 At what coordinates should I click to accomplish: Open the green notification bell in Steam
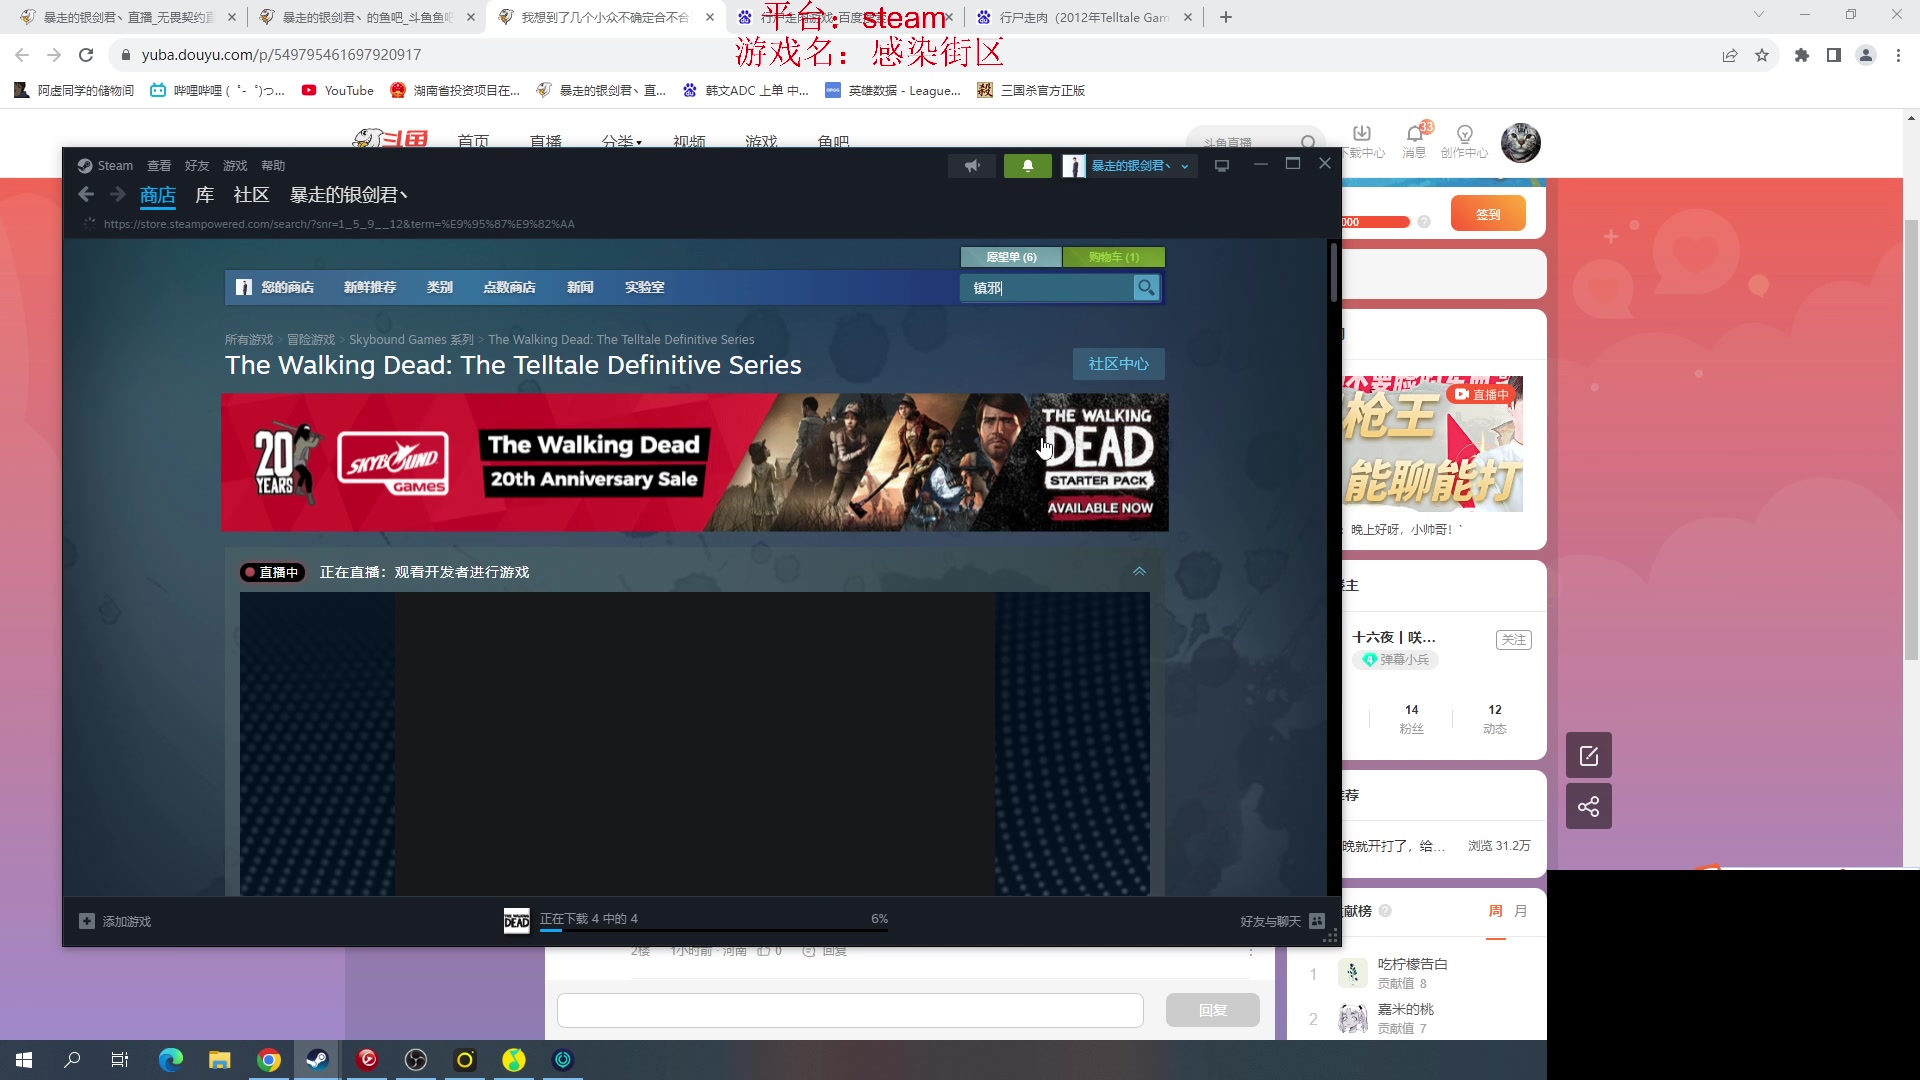(x=1027, y=165)
